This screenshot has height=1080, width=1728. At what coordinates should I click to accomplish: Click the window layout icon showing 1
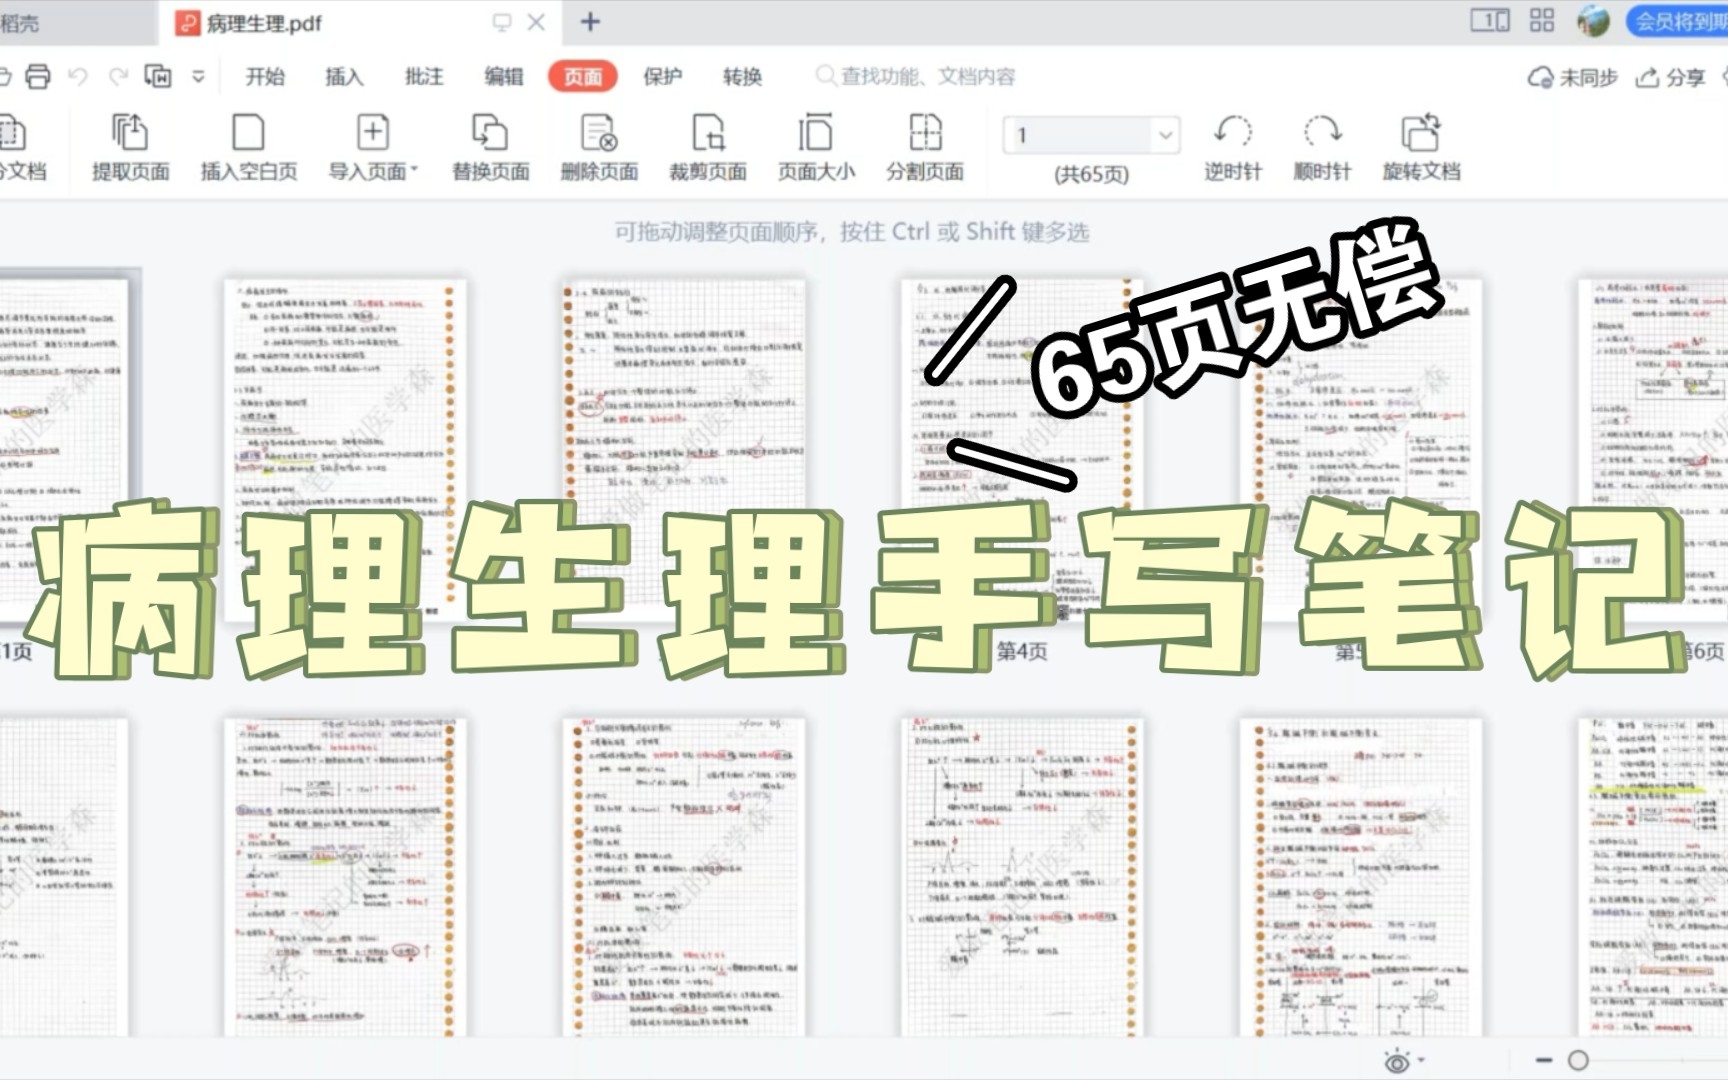tap(1490, 21)
